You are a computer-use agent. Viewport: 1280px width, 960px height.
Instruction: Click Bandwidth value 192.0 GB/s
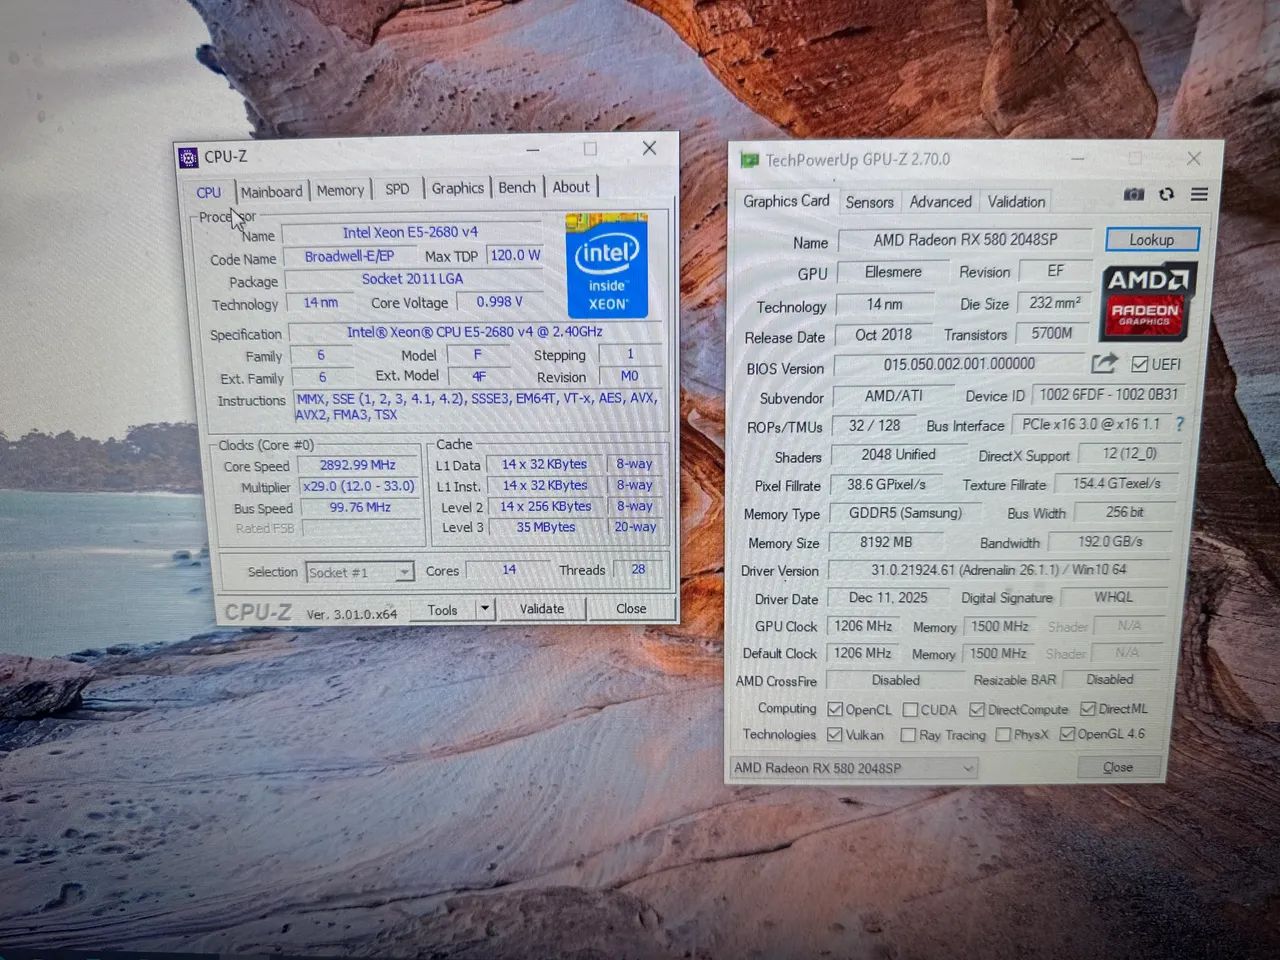click(x=1110, y=541)
